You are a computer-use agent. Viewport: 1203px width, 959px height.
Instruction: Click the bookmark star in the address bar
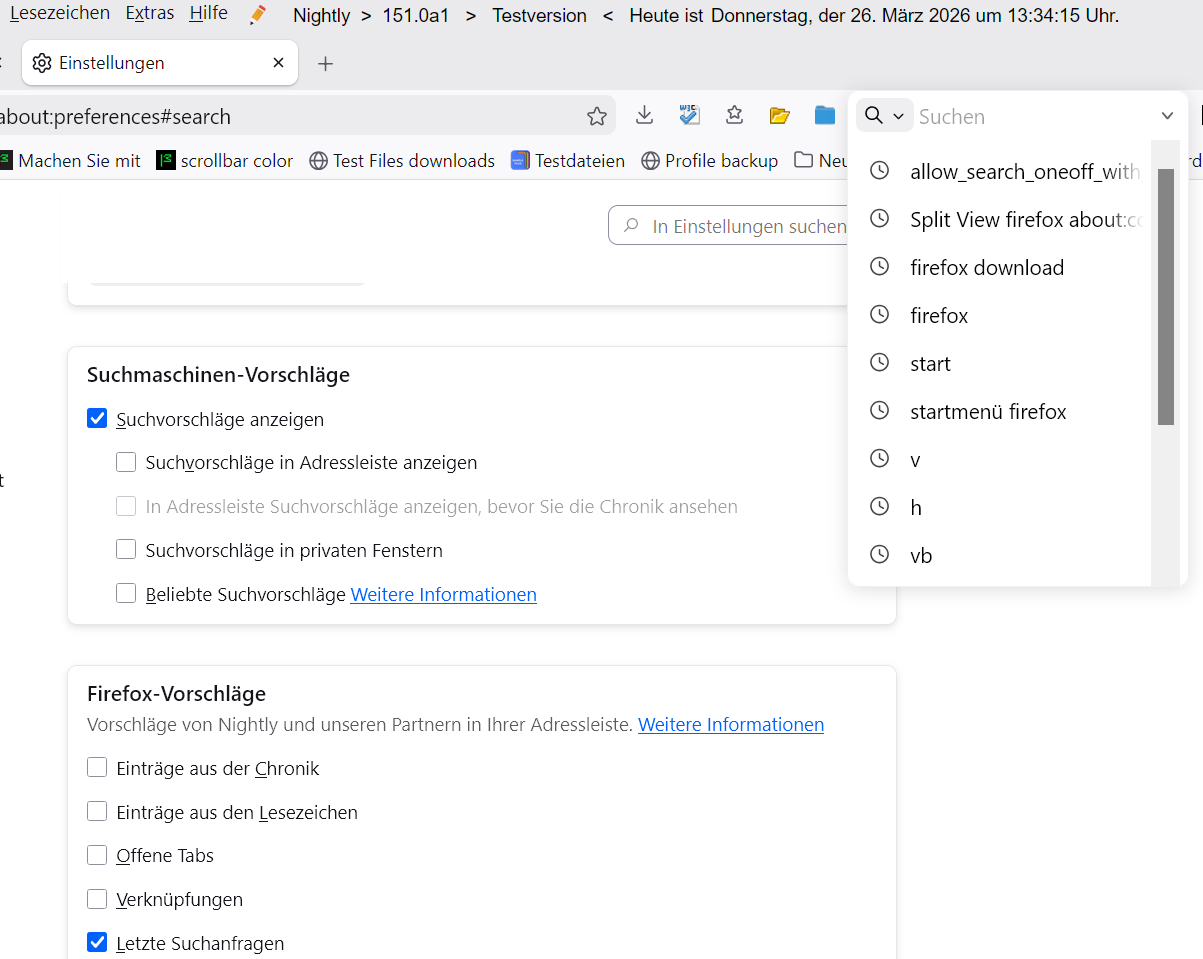pyautogui.click(x=597, y=116)
